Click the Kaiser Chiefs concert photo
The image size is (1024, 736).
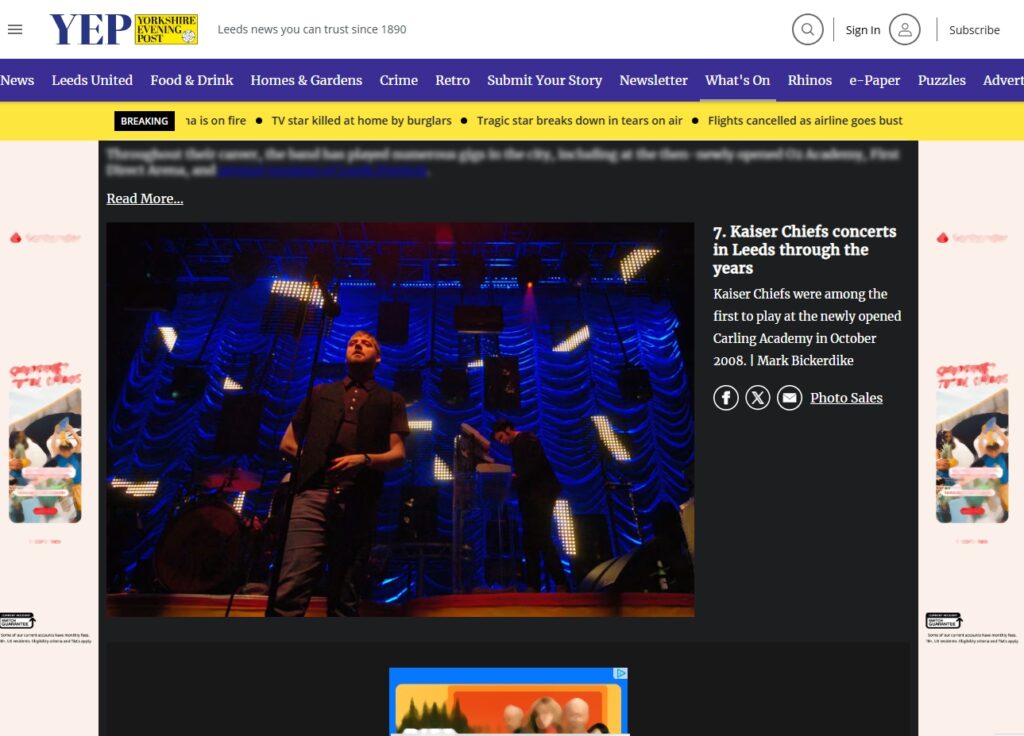pos(400,419)
